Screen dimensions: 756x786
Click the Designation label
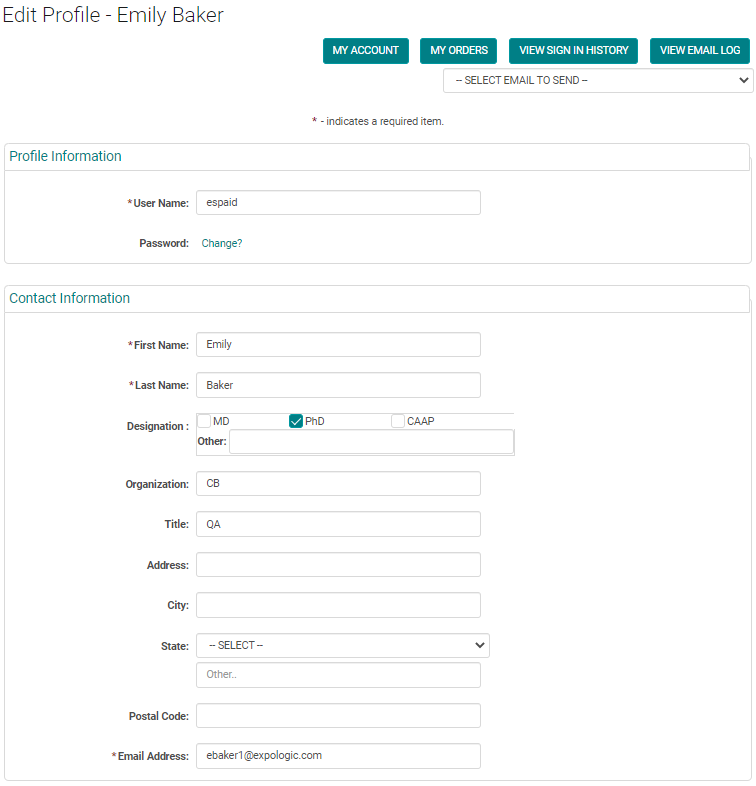point(157,427)
